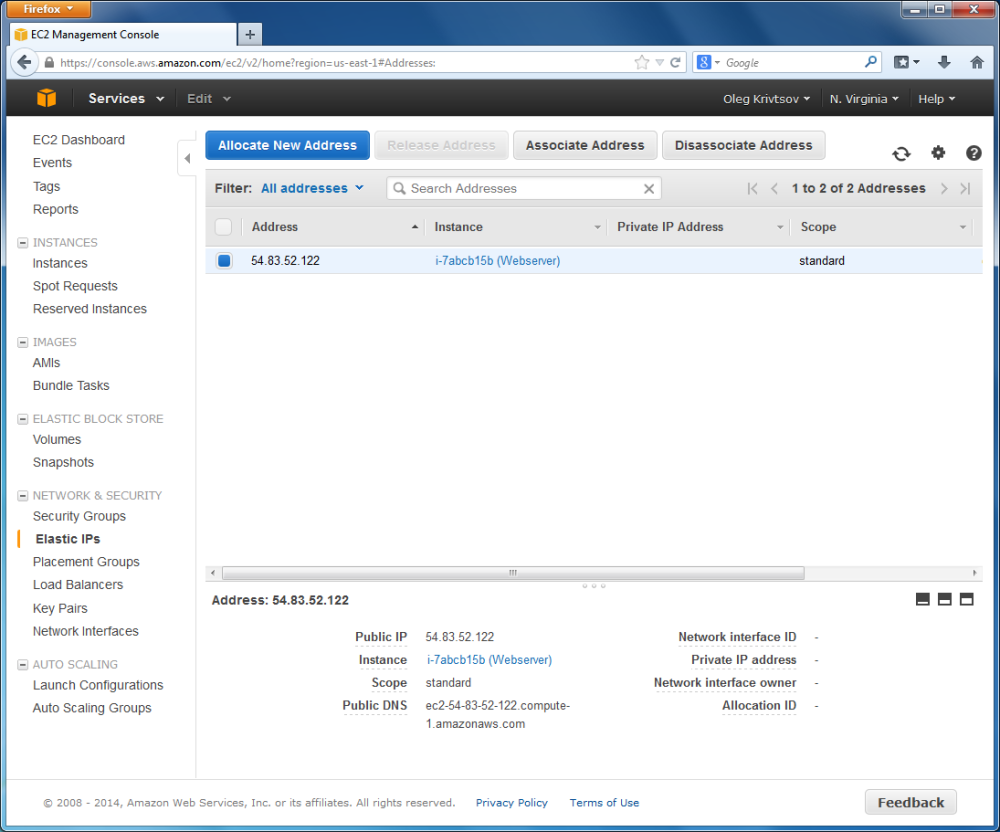Open the Private IP Address column dropdown arrow
The image size is (1000, 832).
point(779,227)
